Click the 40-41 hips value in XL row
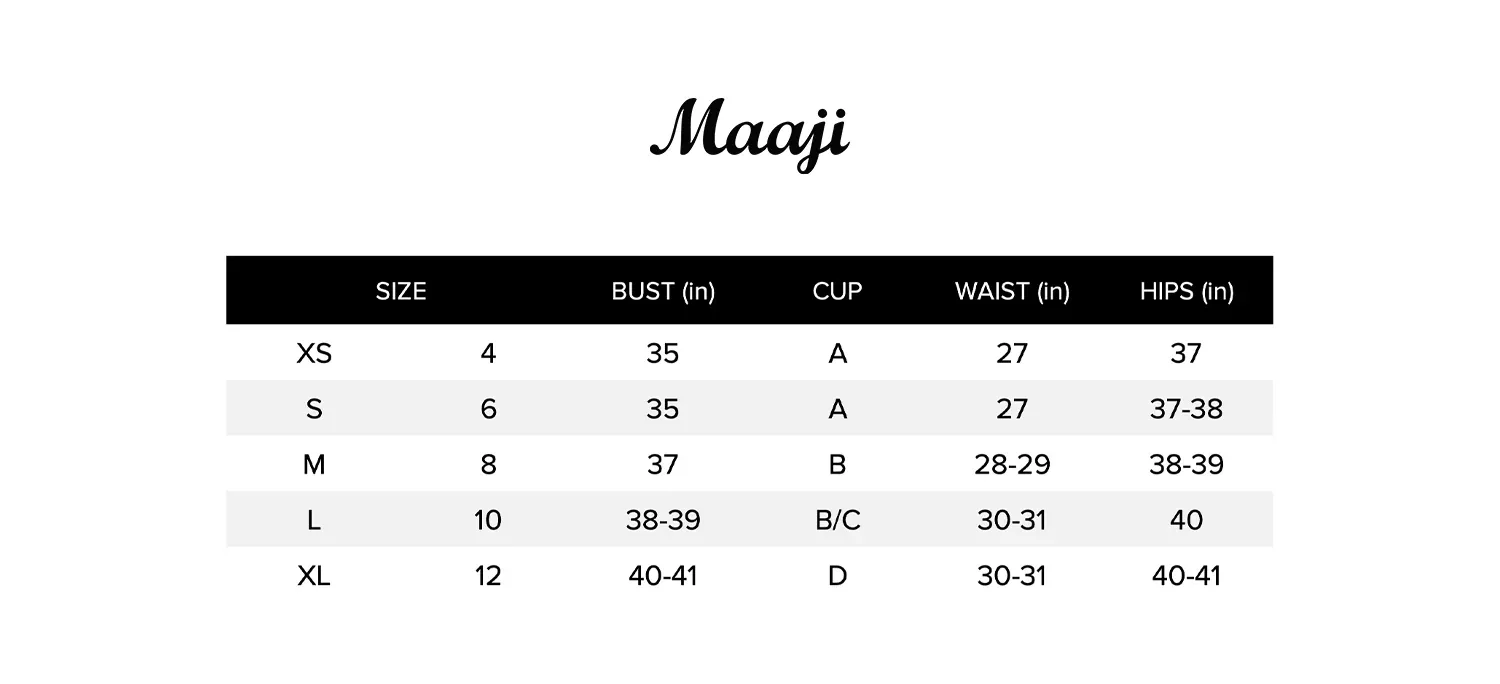Screen dimensions: 1500x684 tap(1186, 576)
